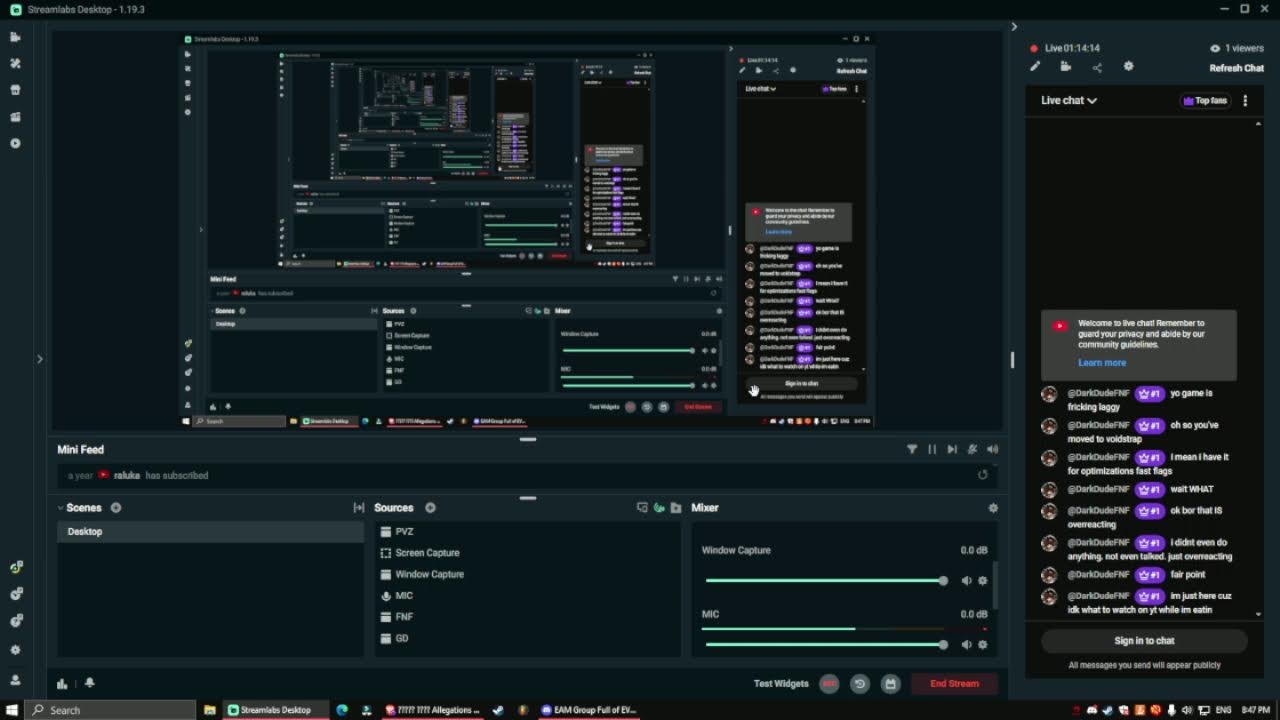Click the save replay button
The width and height of the screenshot is (1280, 720).
(x=890, y=684)
